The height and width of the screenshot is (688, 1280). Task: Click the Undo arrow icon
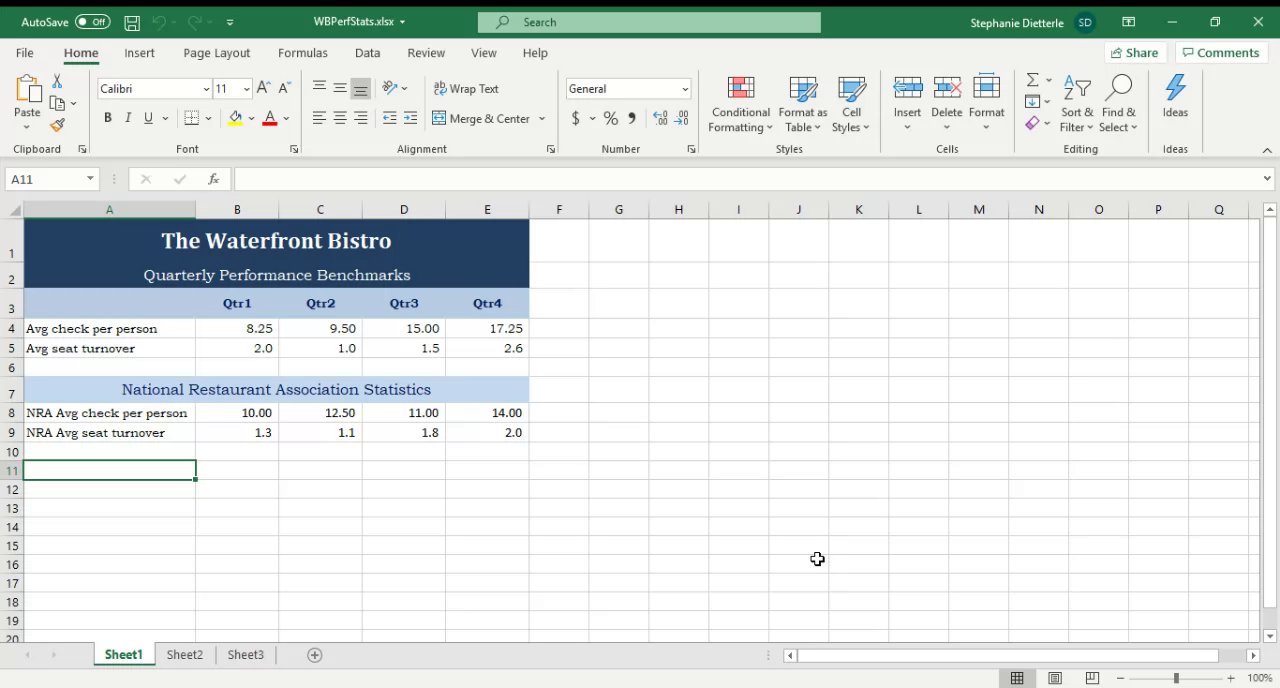[x=160, y=22]
